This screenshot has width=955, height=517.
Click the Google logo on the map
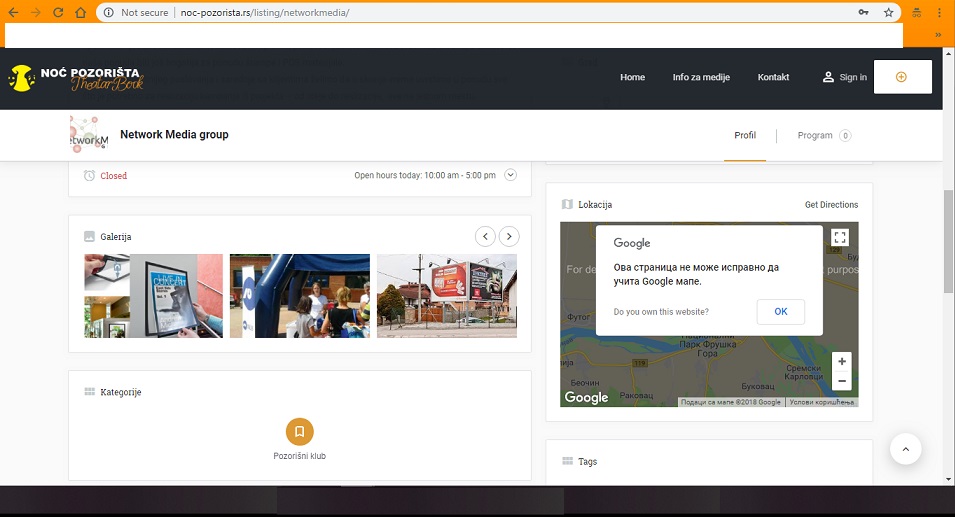point(586,397)
